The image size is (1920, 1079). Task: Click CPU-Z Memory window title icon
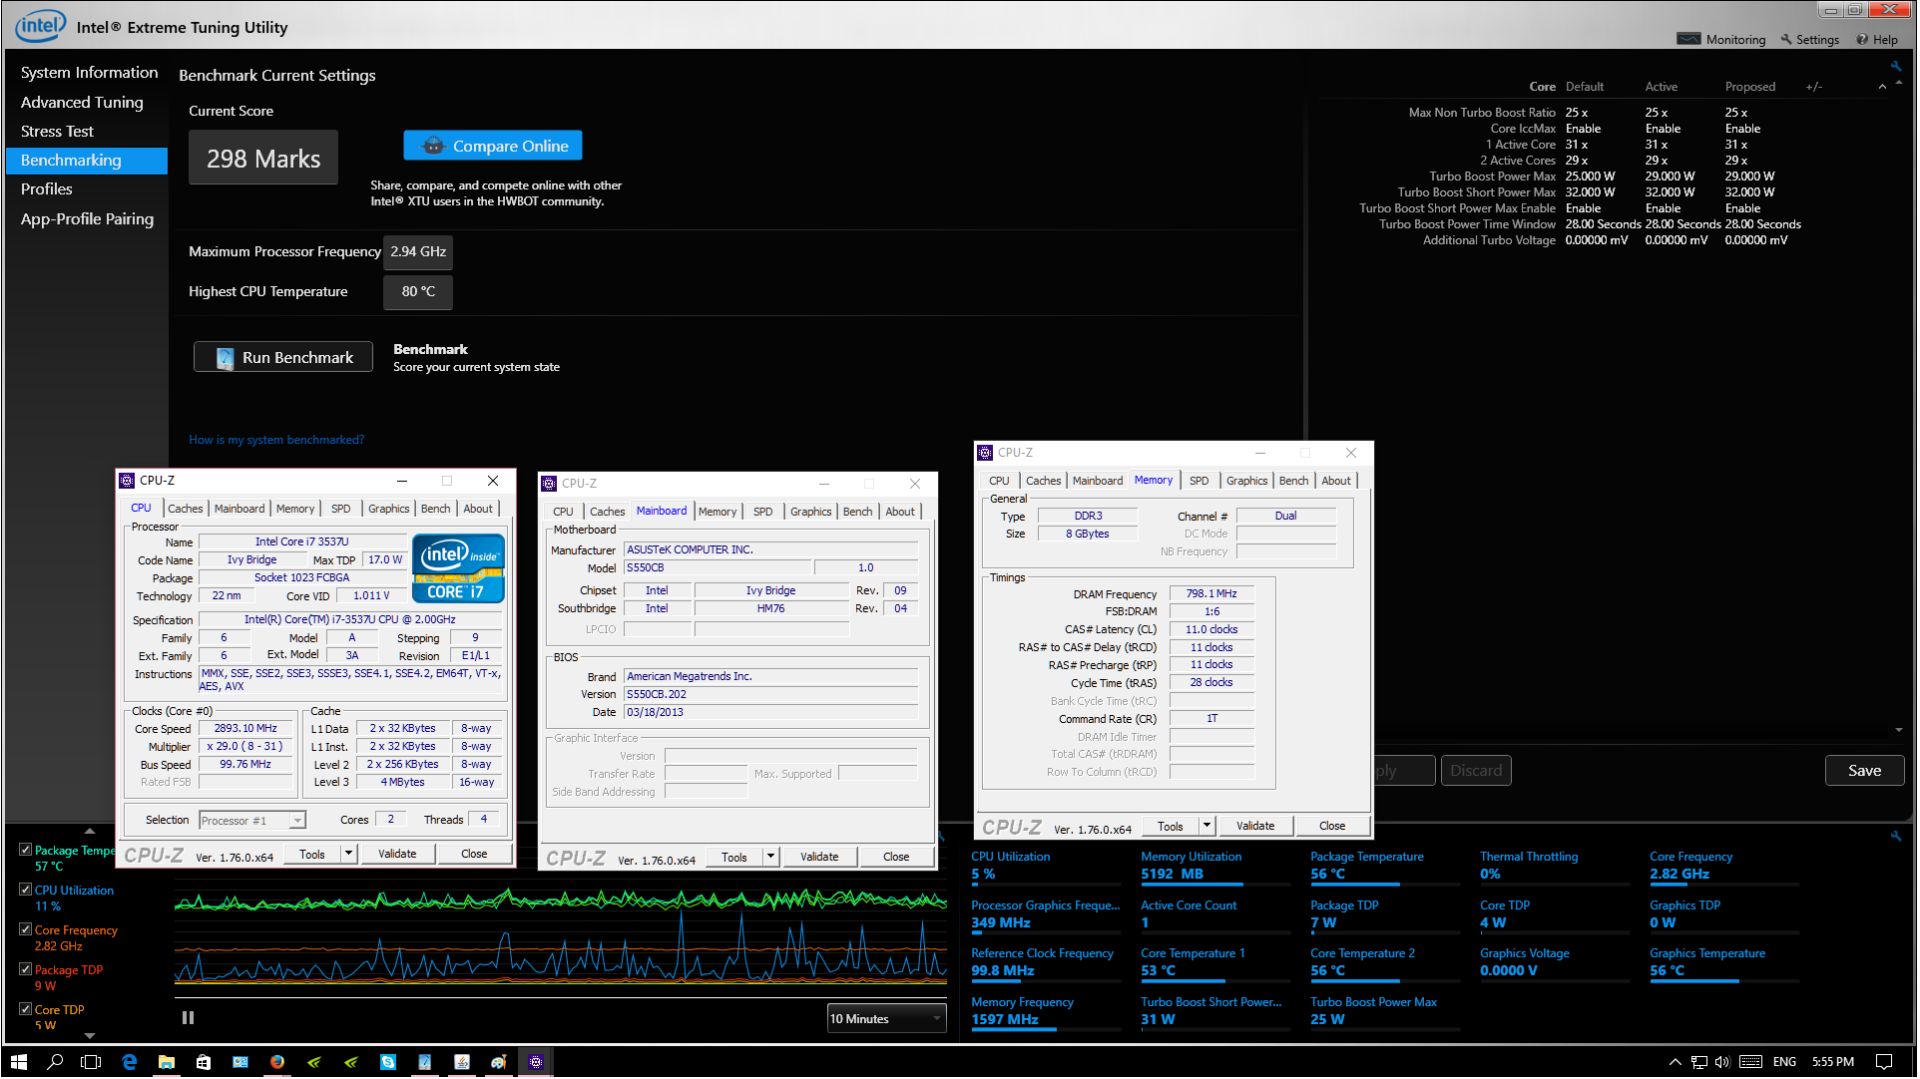tap(985, 452)
